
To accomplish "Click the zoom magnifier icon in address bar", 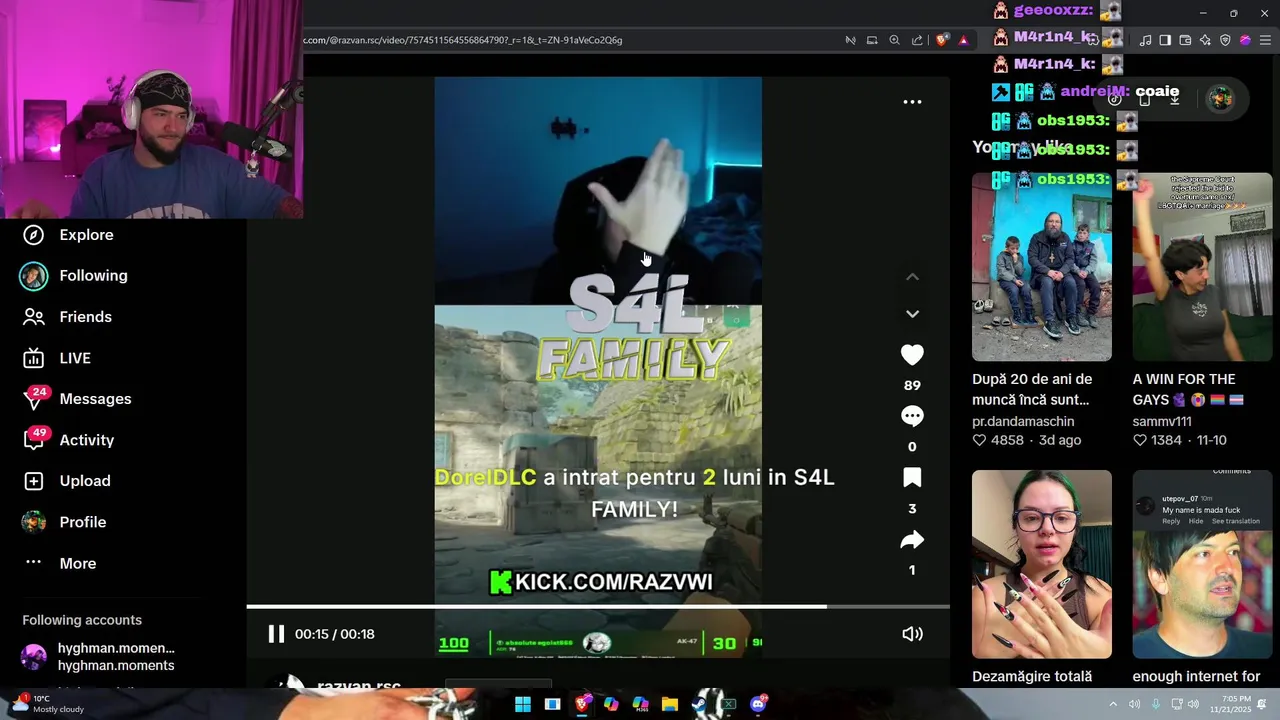I will click(x=894, y=40).
